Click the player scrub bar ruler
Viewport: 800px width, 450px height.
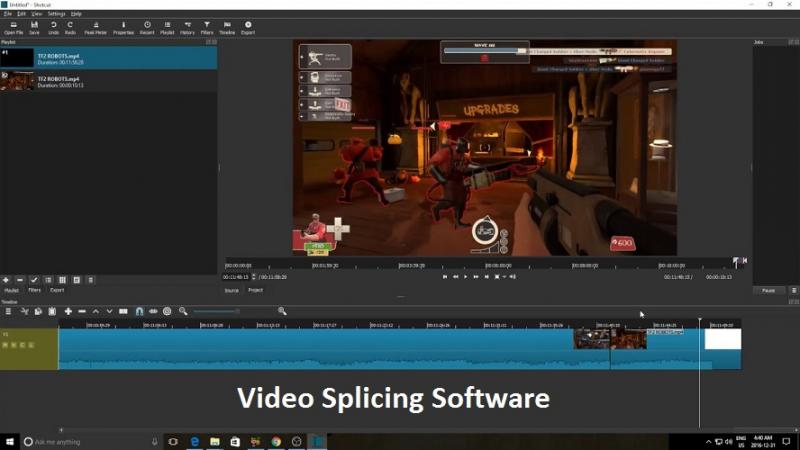pos(484,265)
